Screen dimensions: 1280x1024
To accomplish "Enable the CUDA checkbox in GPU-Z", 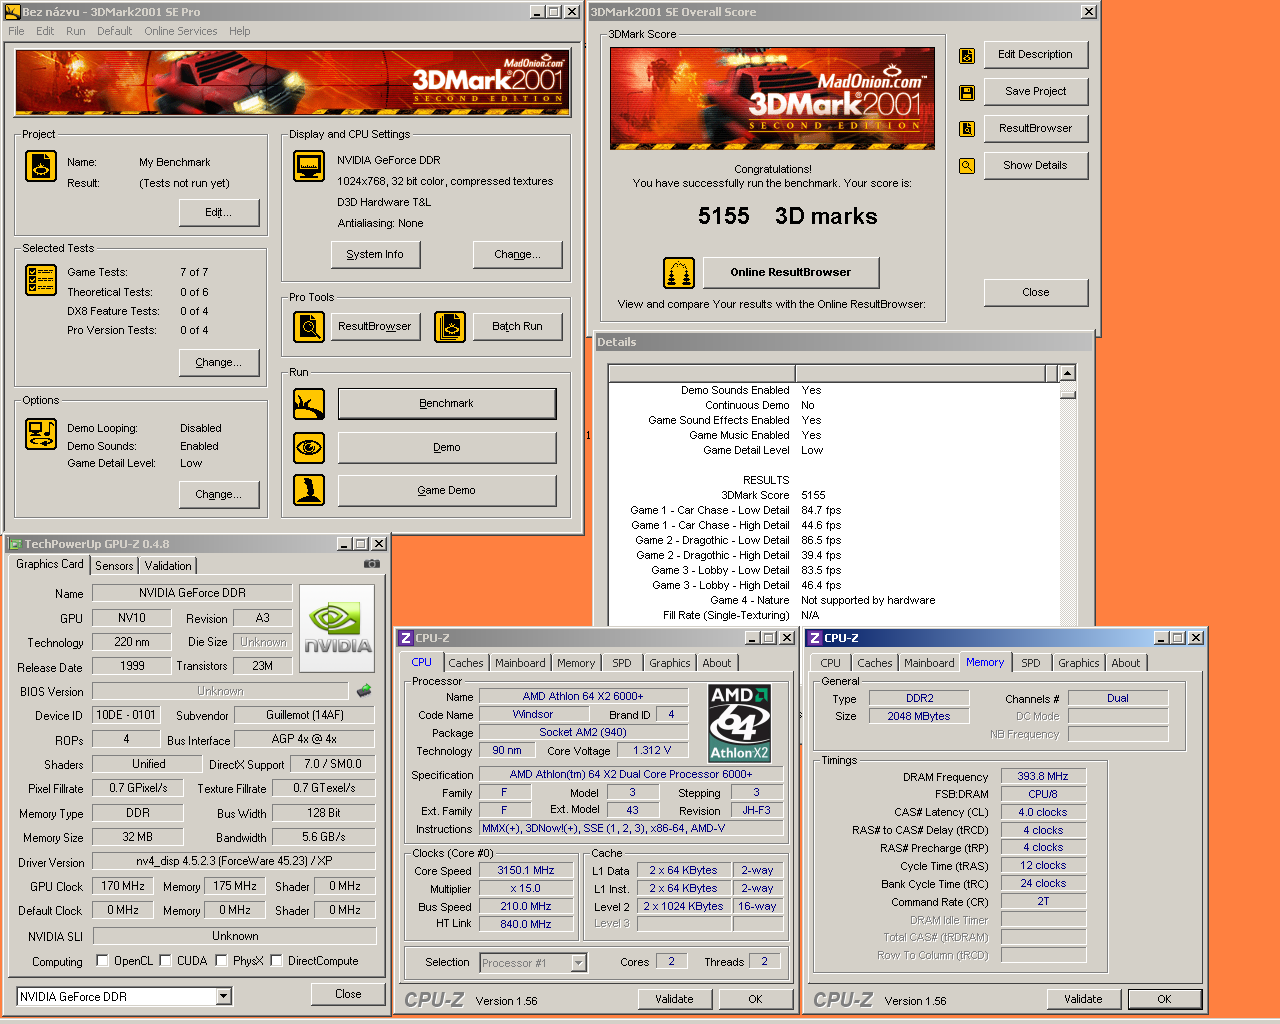I will [x=165, y=961].
